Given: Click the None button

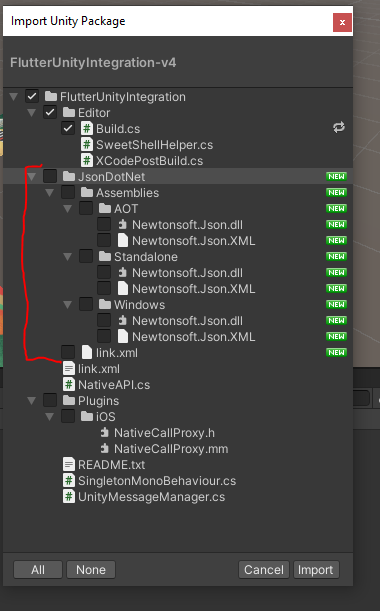Looking at the screenshot, I should [x=91, y=569].
